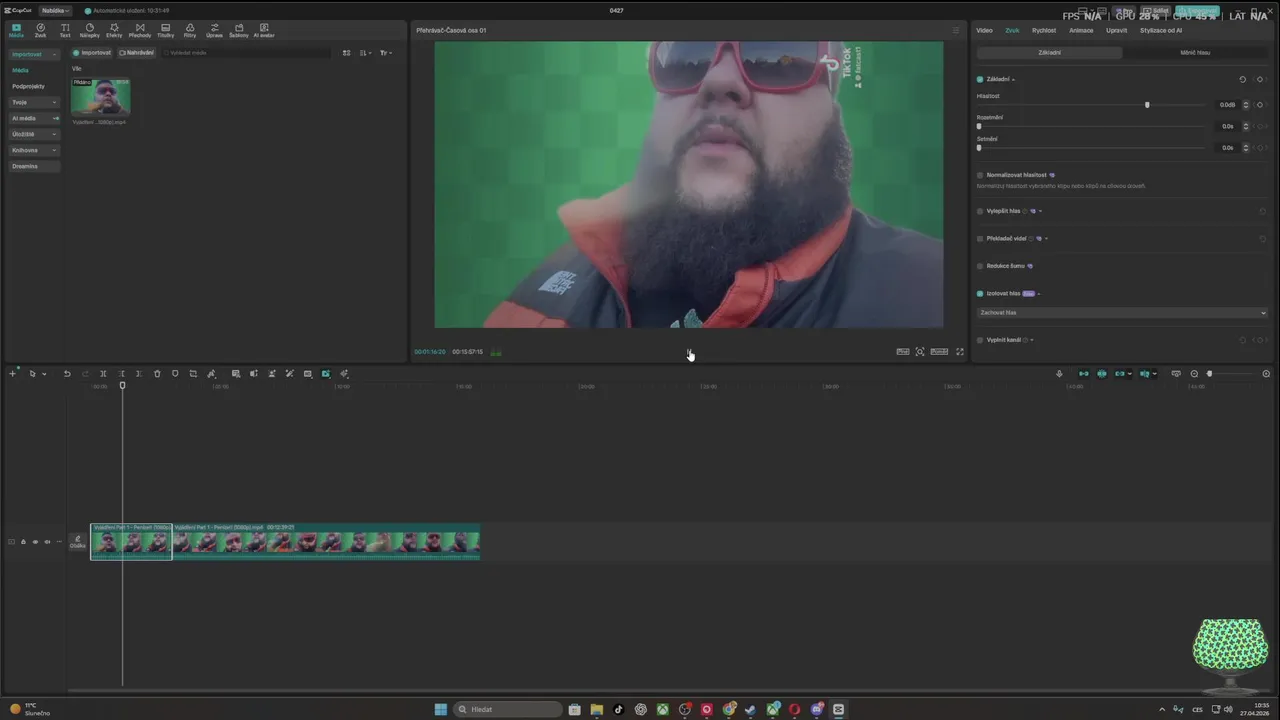Open the Zvuk audio library icon
The height and width of the screenshot is (720, 1280).
pos(40,30)
